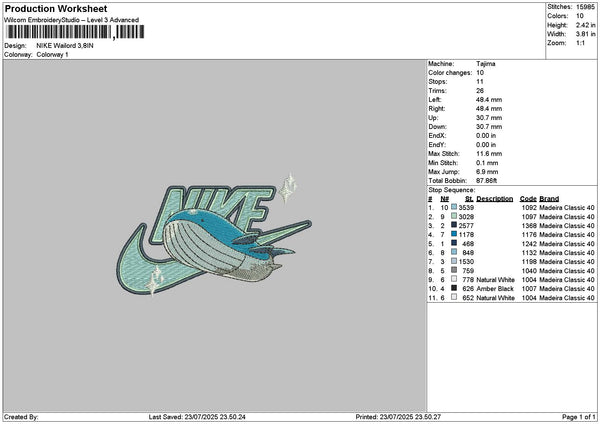Click the design name 'NIKE Wailord 3,8IN'
600x424 pixels.
point(65,46)
